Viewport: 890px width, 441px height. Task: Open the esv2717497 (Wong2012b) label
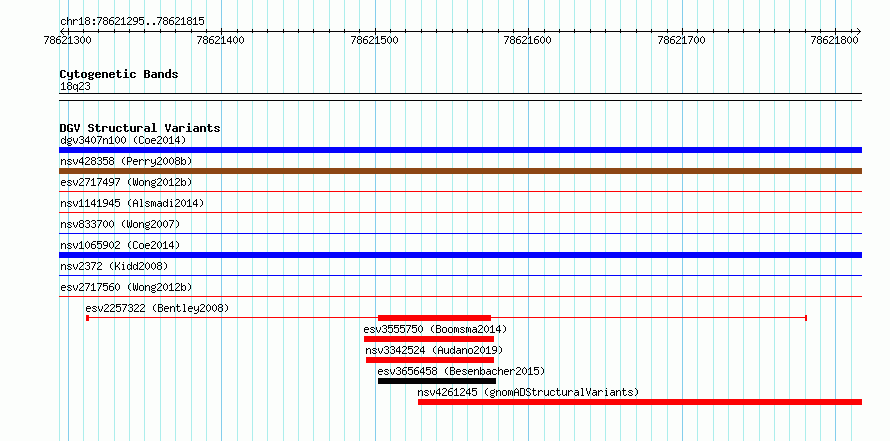pyautogui.click(x=126, y=182)
